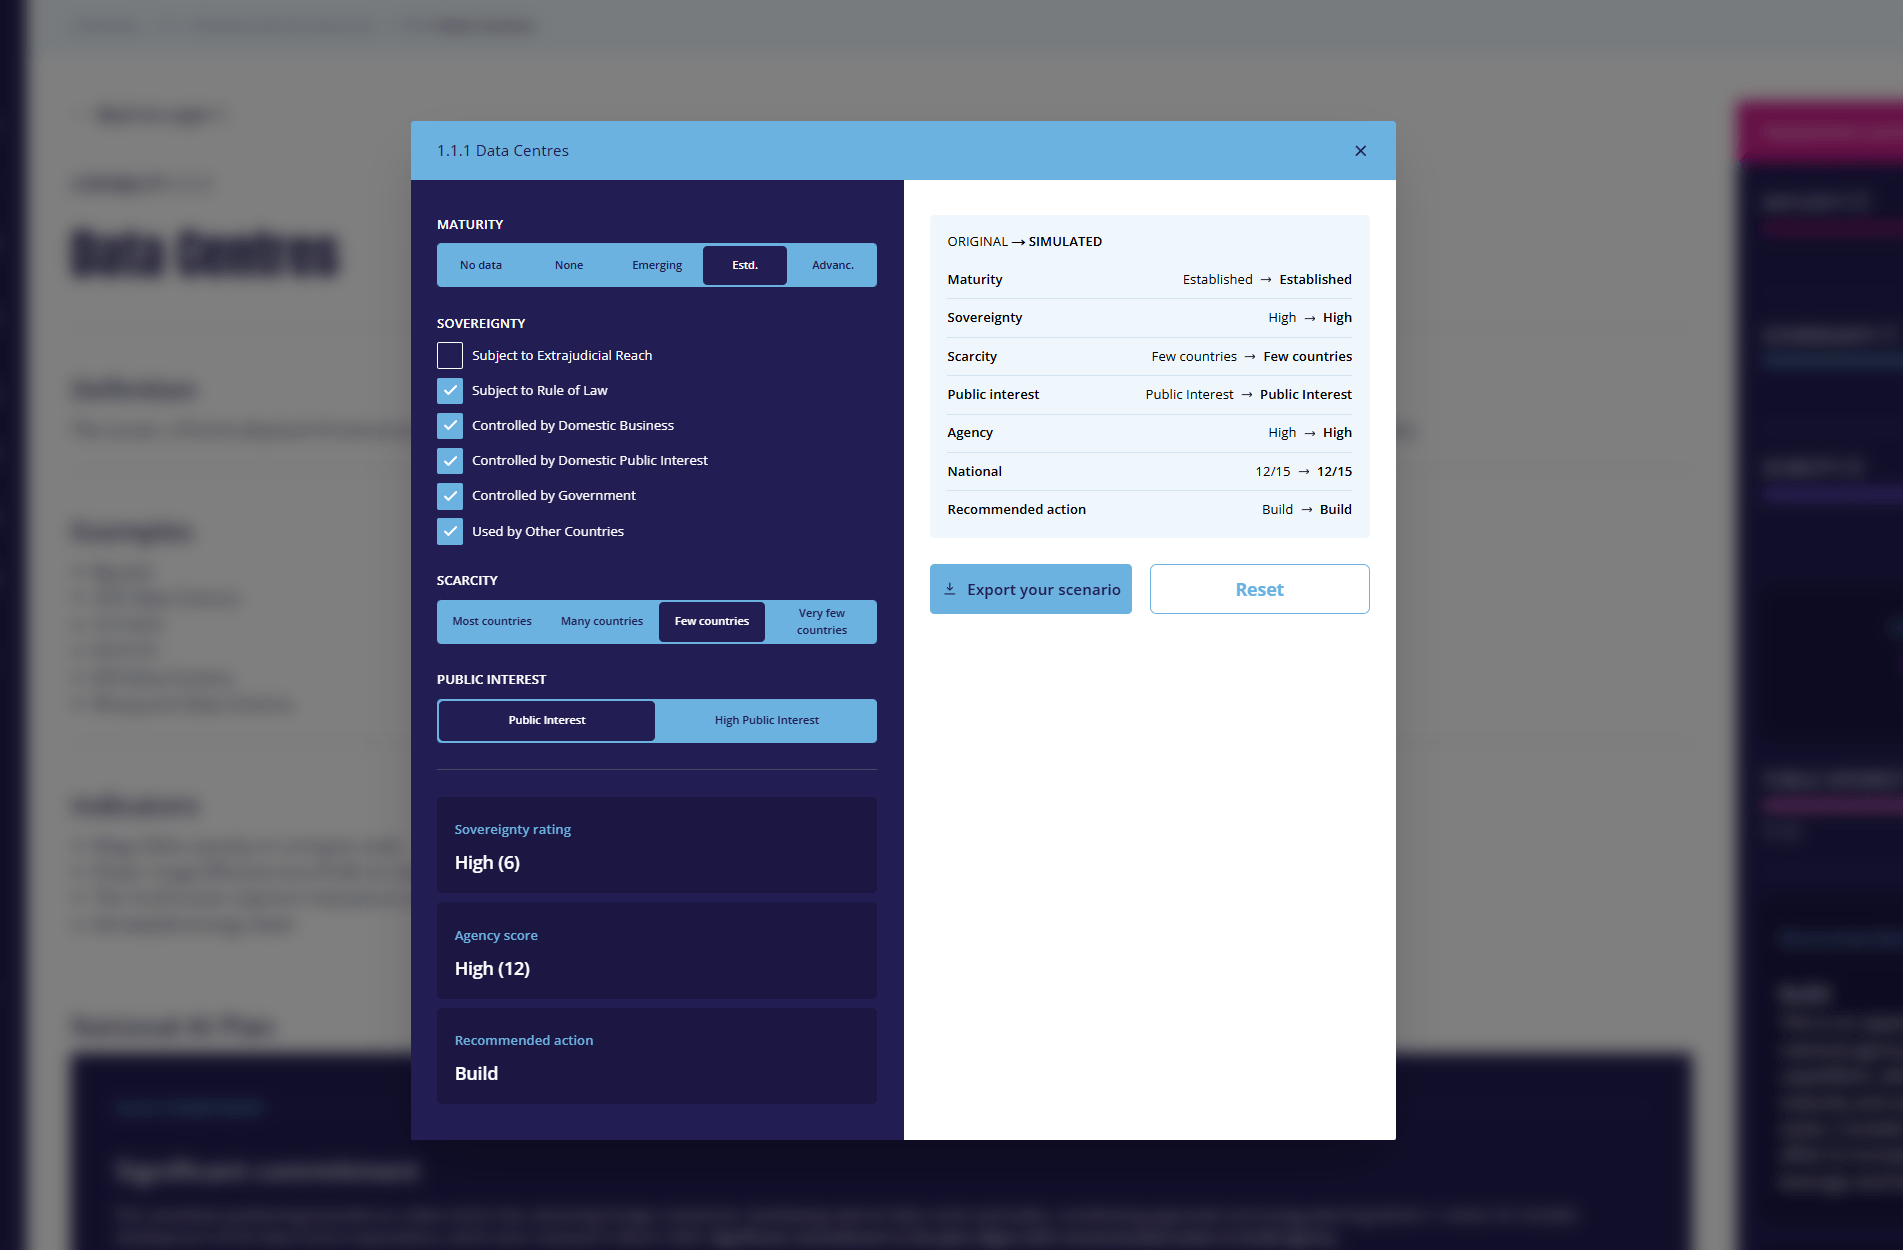Export your scenario
1903x1250 pixels.
click(x=1031, y=589)
